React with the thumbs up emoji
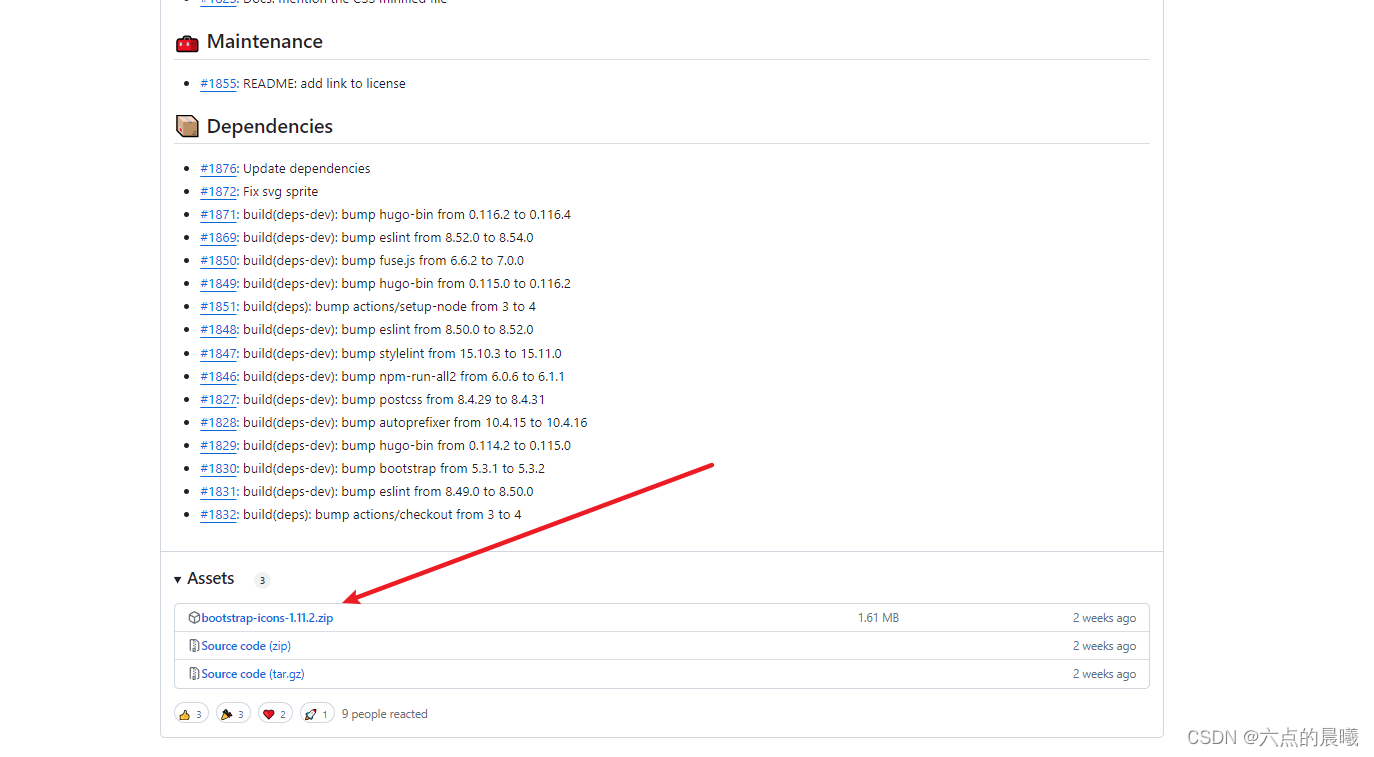Image resolution: width=1374 pixels, height=757 pixels. 191,714
